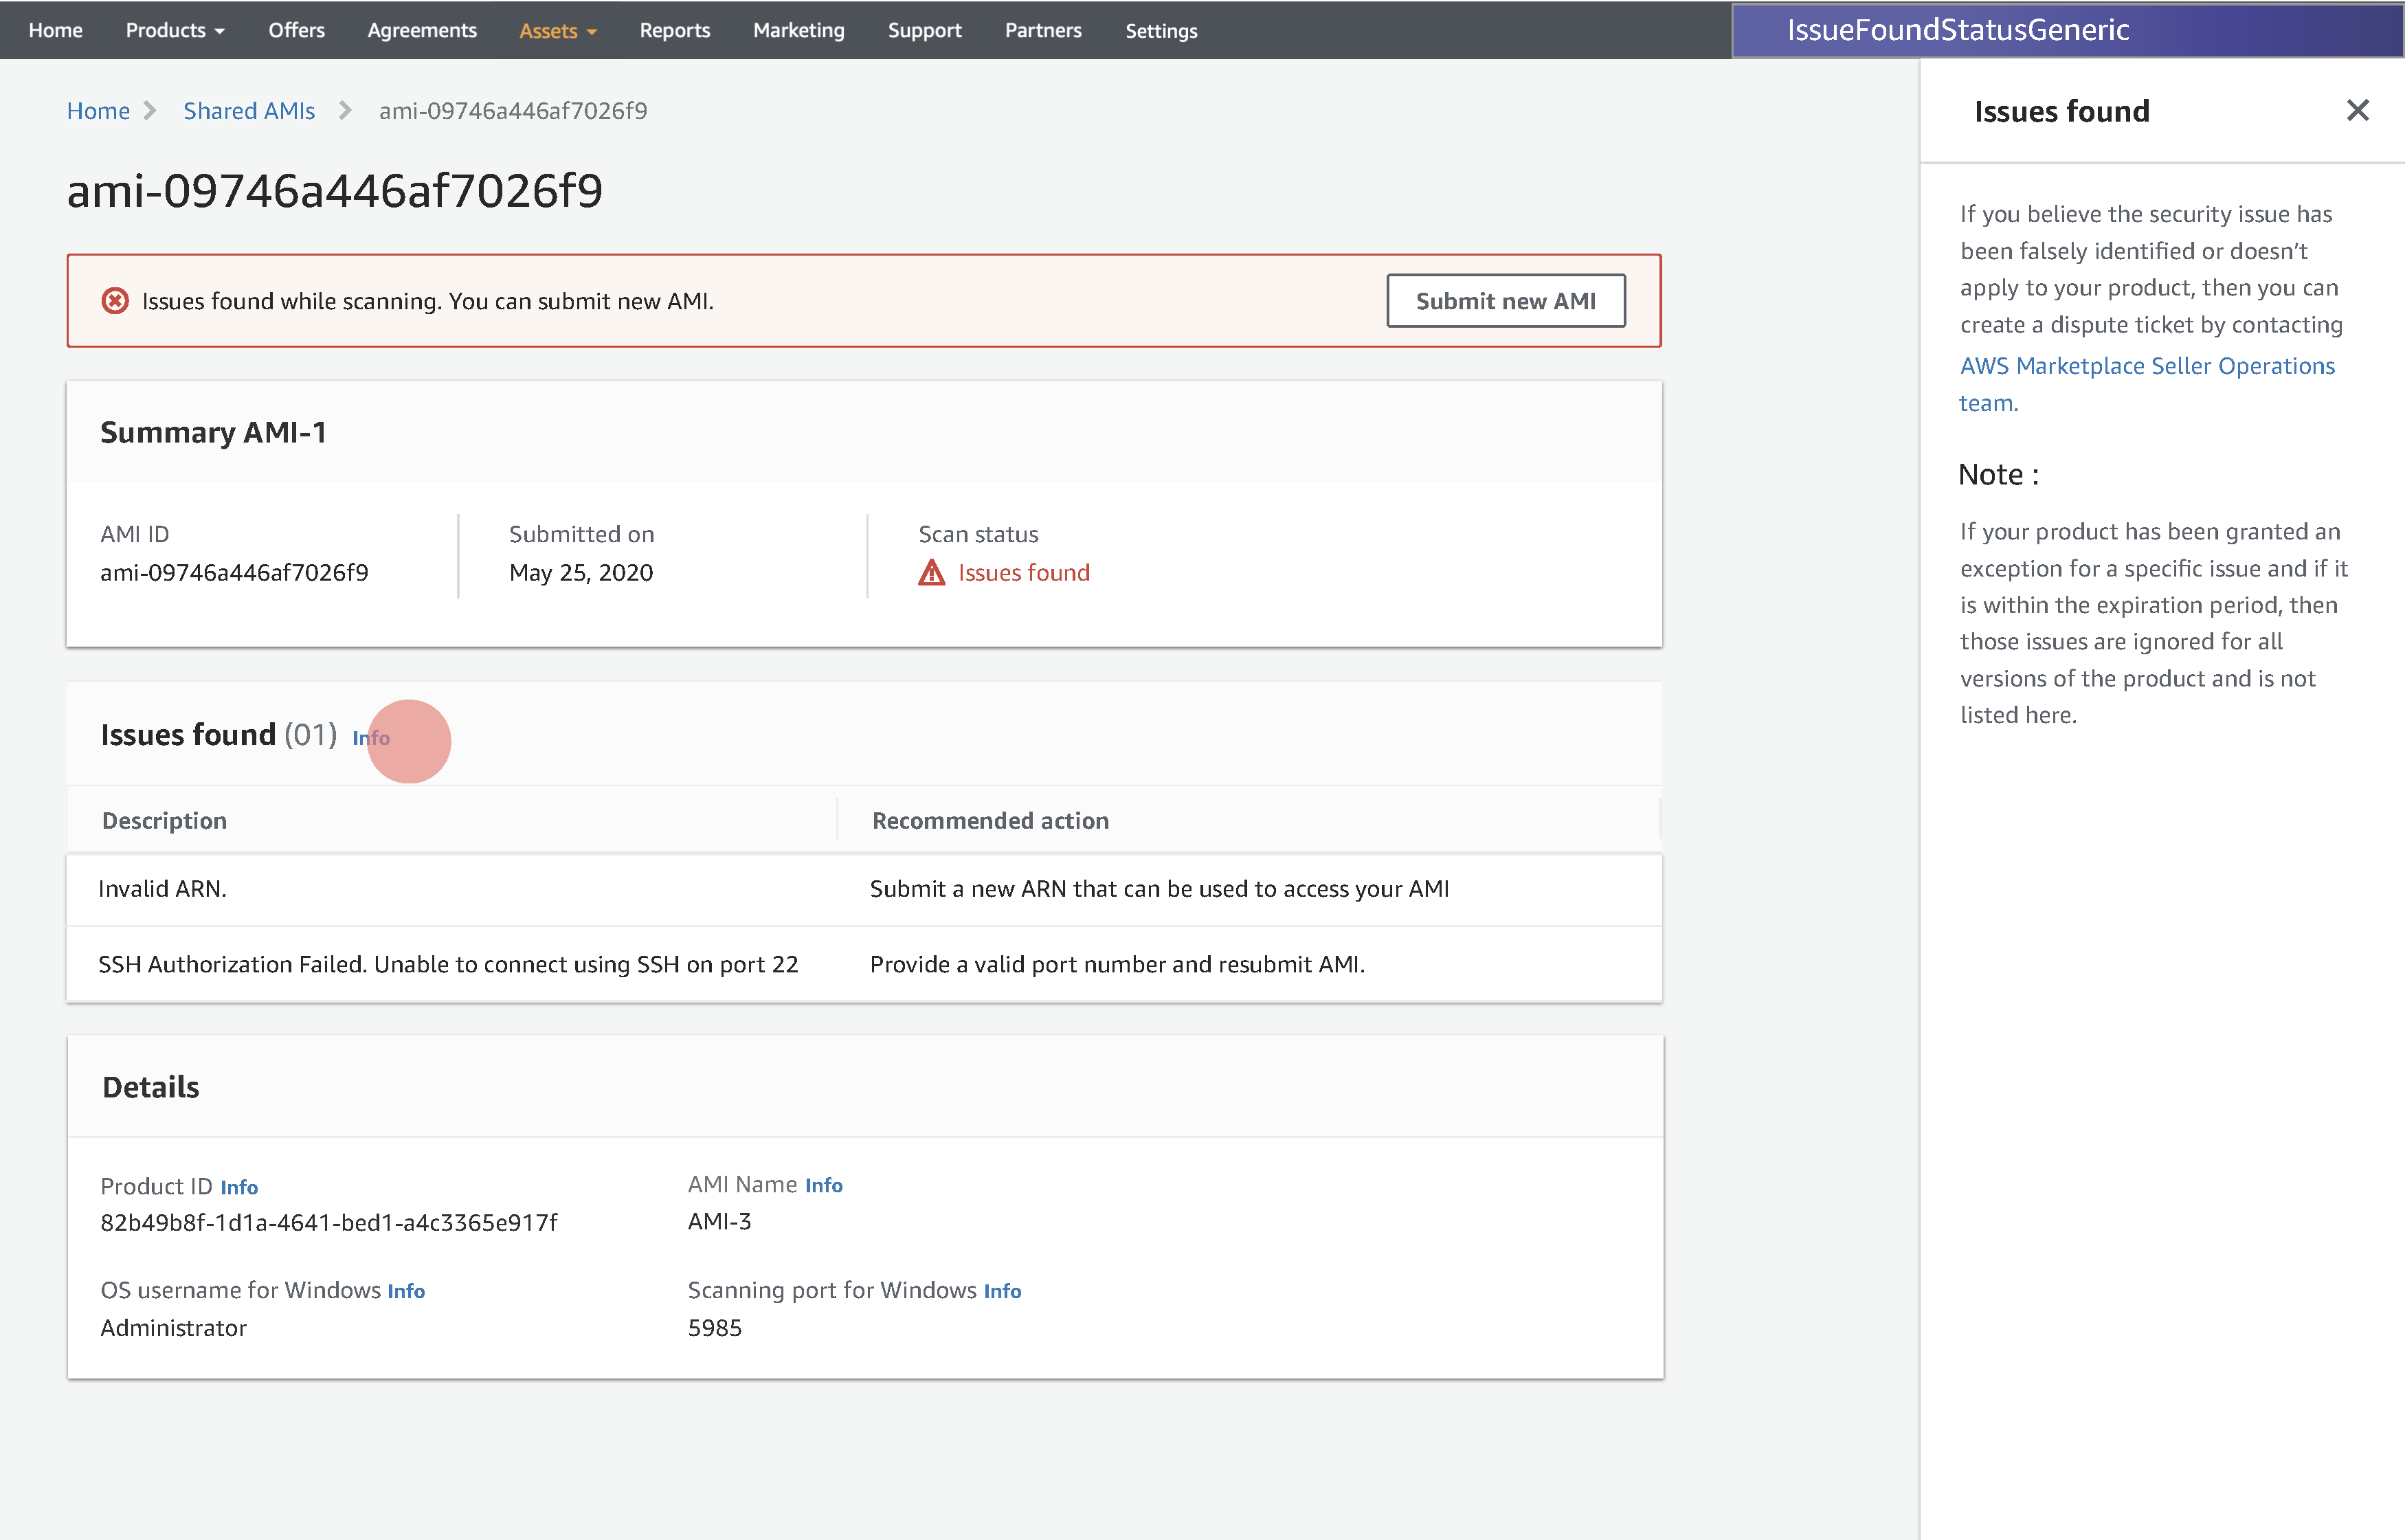The width and height of the screenshot is (2405, 1540).
Task: Open the Reports menu item
Action: (x=675, y=30)
